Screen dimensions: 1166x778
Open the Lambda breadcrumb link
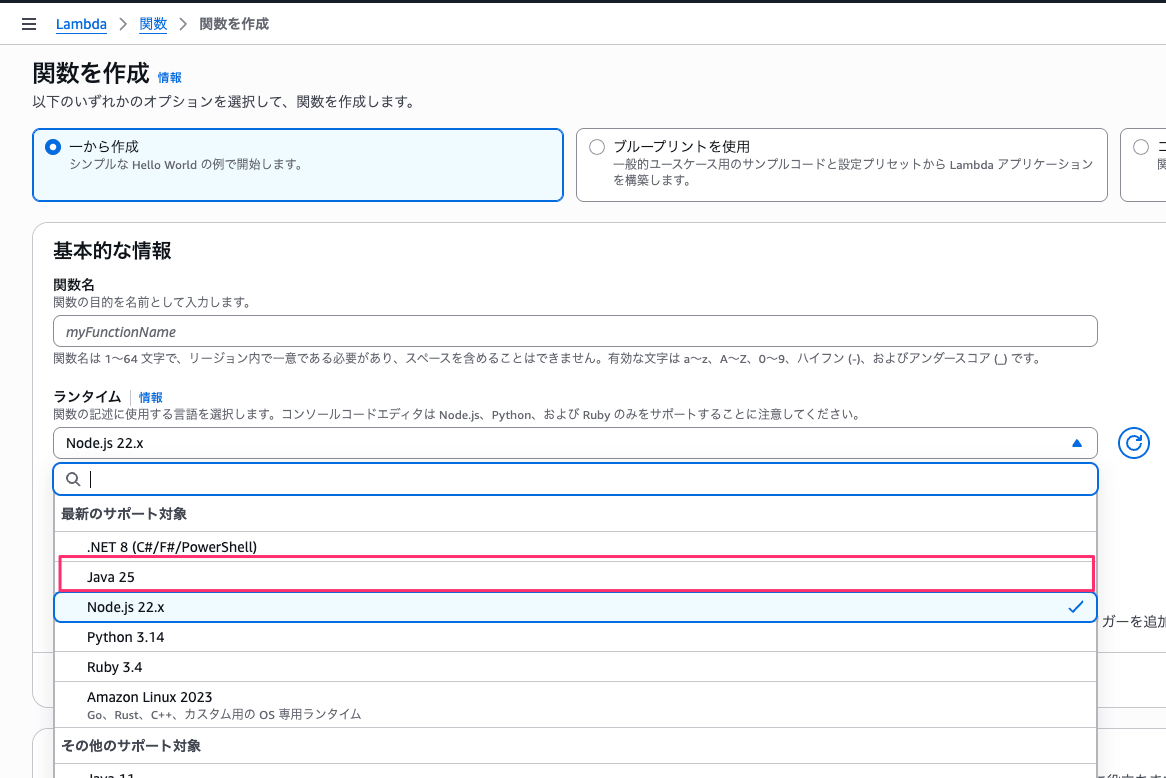coord(81,23)
